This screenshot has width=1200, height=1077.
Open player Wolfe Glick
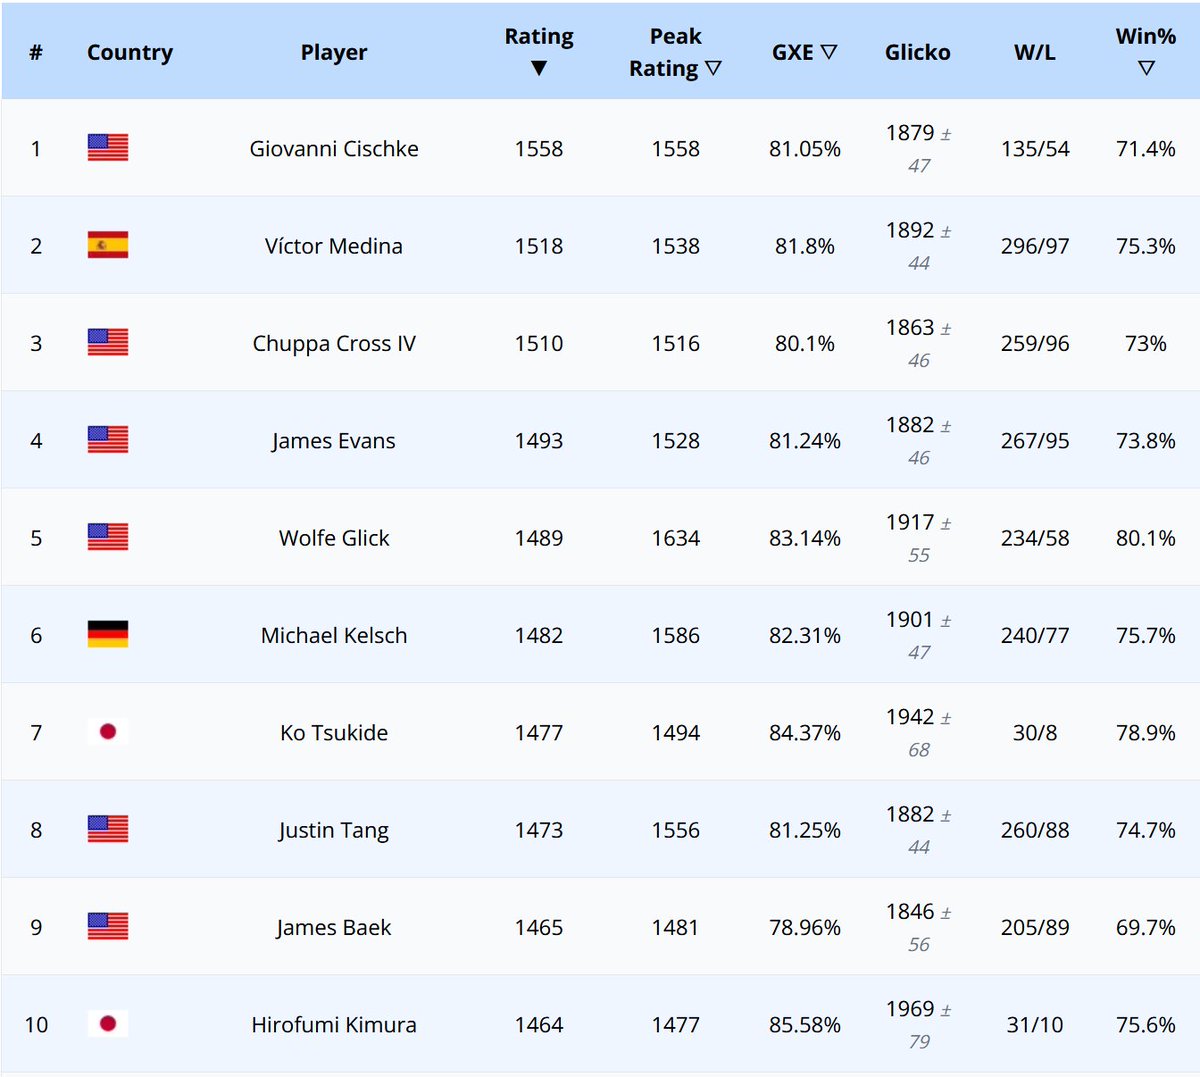pyautogui.click(x=334, y=538)
